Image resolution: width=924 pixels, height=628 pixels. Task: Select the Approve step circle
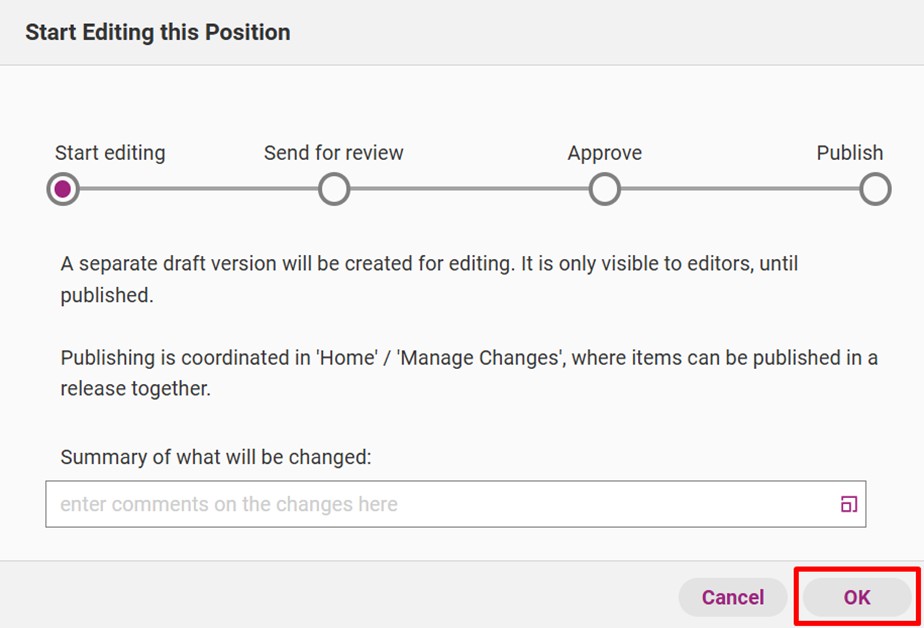(x=605, y=189)
